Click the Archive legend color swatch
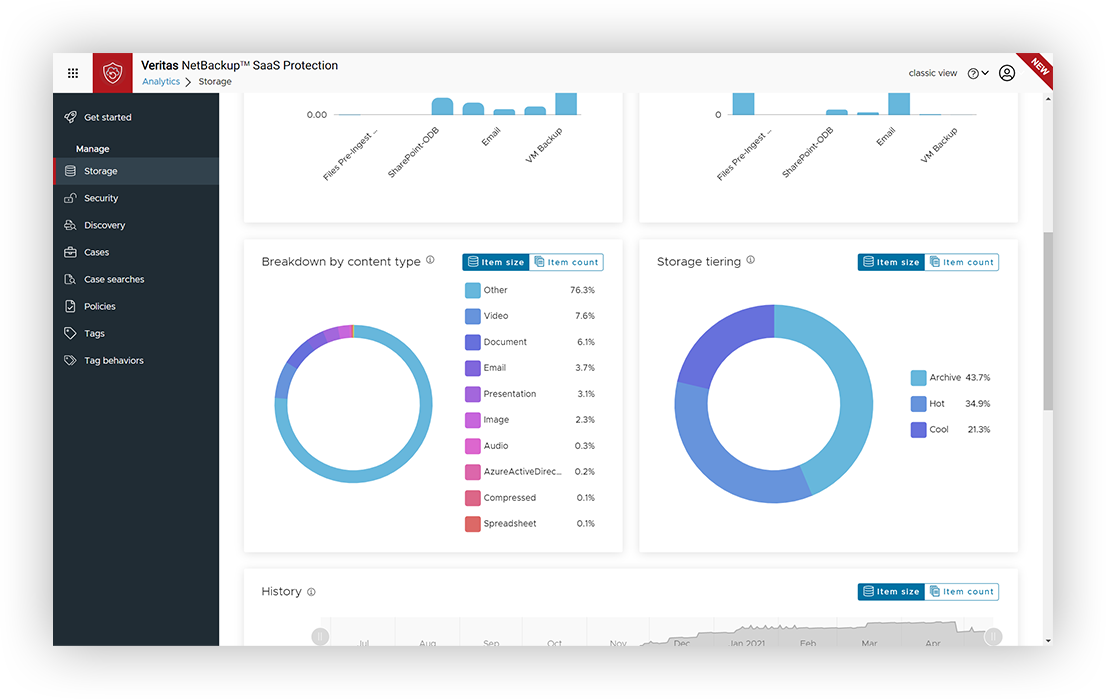 coord(918,378)
